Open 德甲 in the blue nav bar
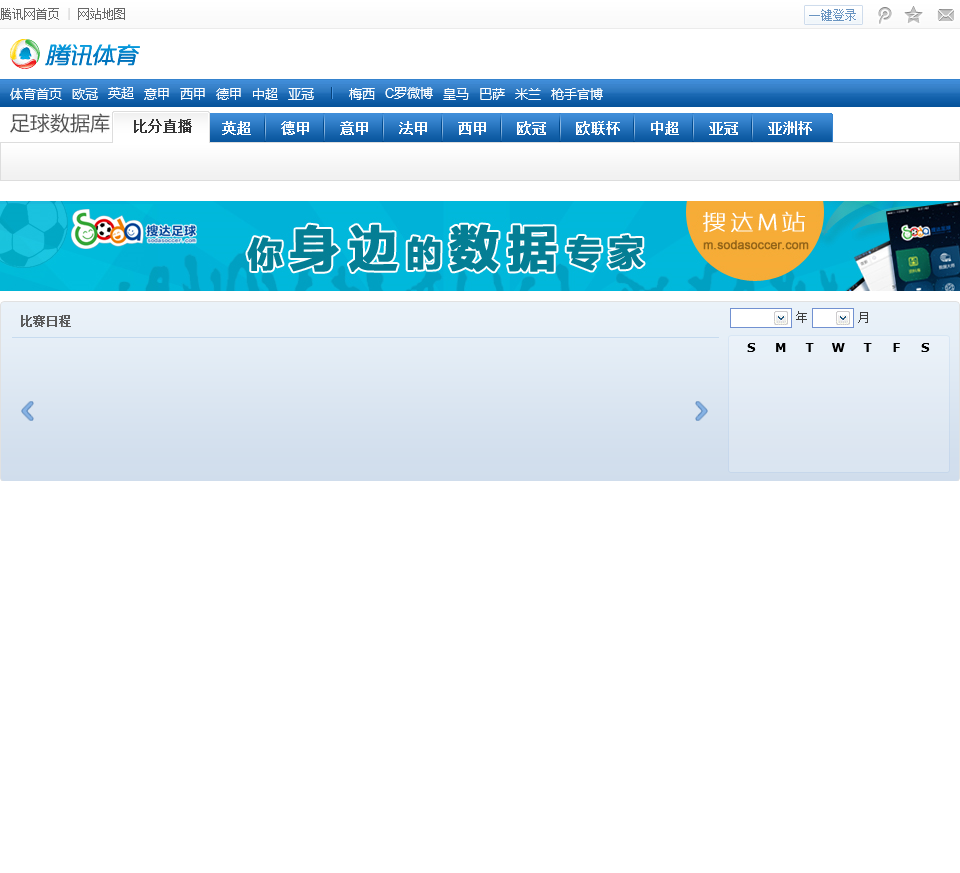The height and width of the screenshot is (873, 960). [x=229, y=94]
